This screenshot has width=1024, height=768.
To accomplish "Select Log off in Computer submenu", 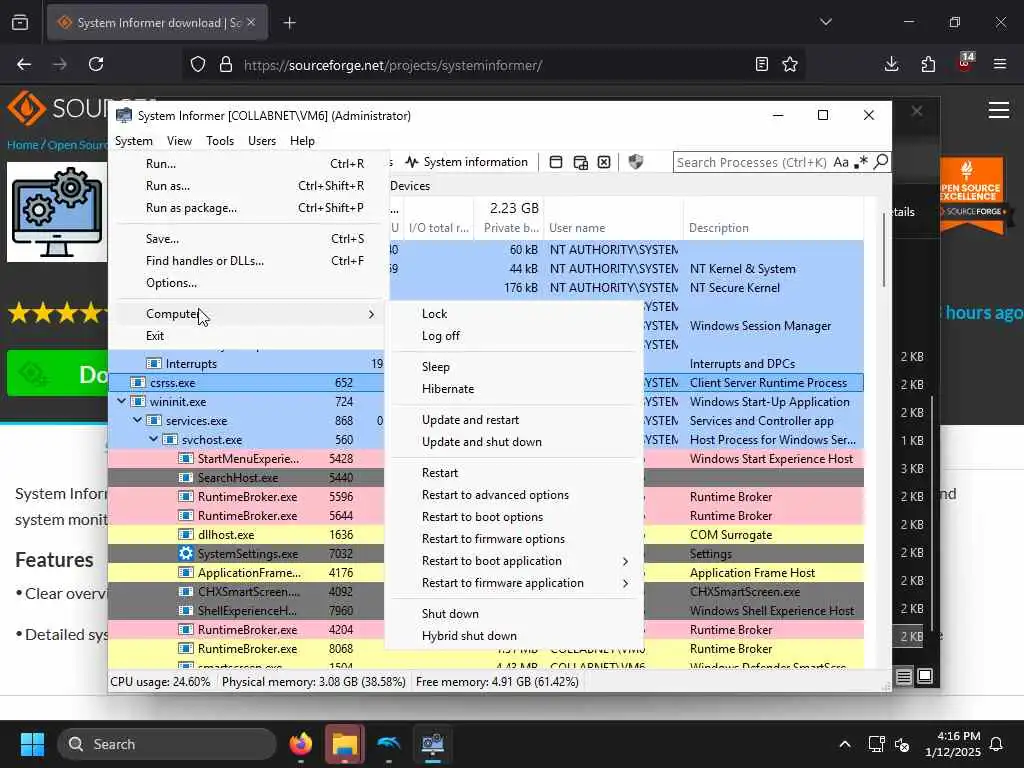I will (514, 336).
